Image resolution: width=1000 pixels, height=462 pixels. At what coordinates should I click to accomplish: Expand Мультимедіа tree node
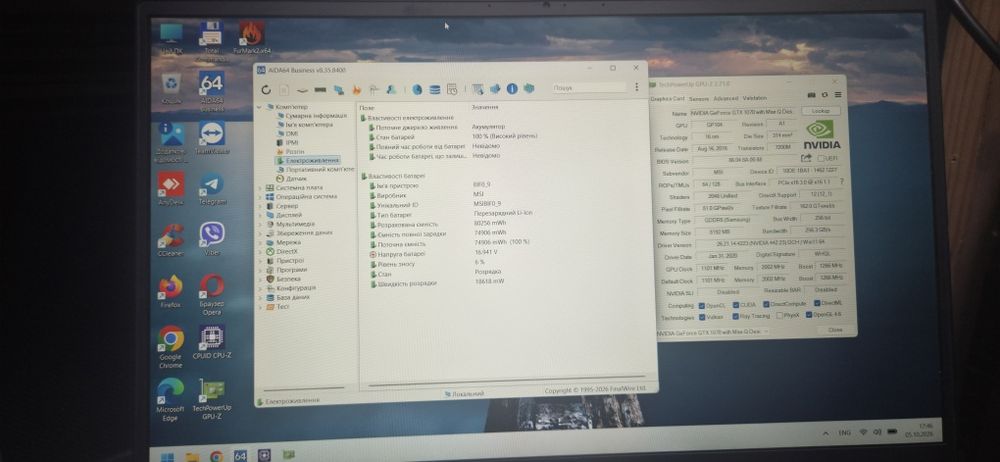[x=260, y=224]
